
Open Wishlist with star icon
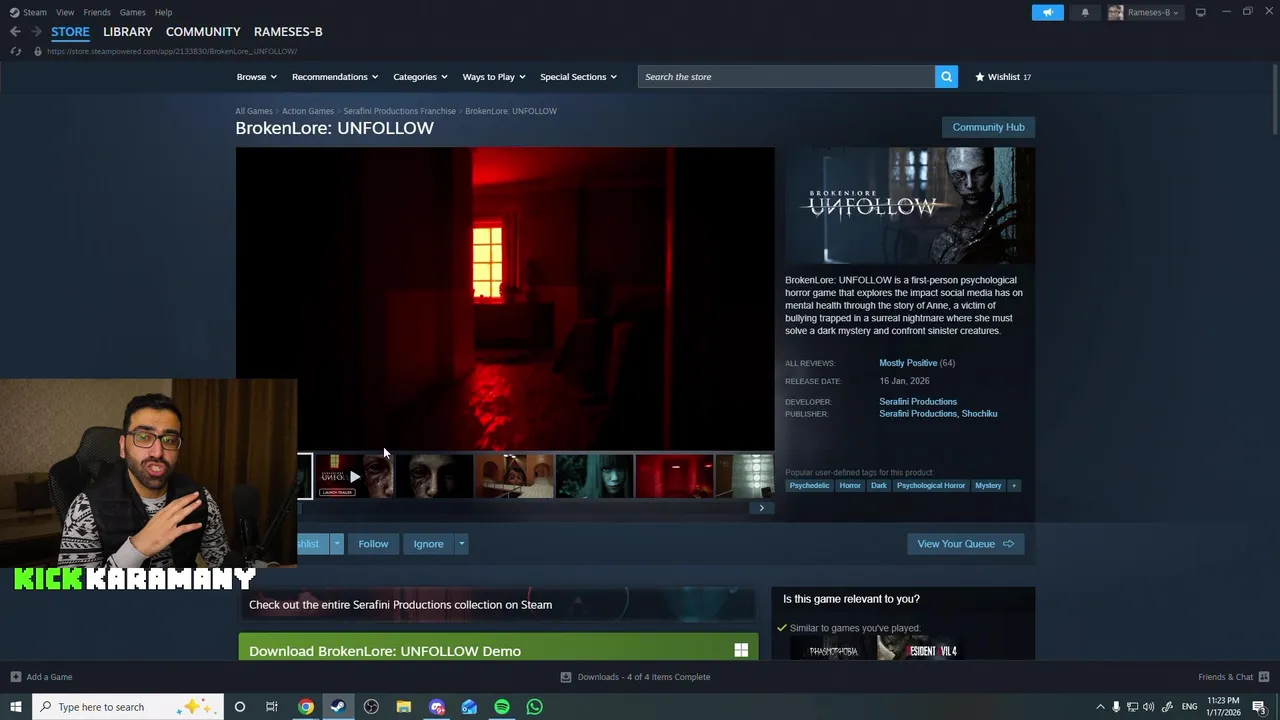click(1003, 77)
